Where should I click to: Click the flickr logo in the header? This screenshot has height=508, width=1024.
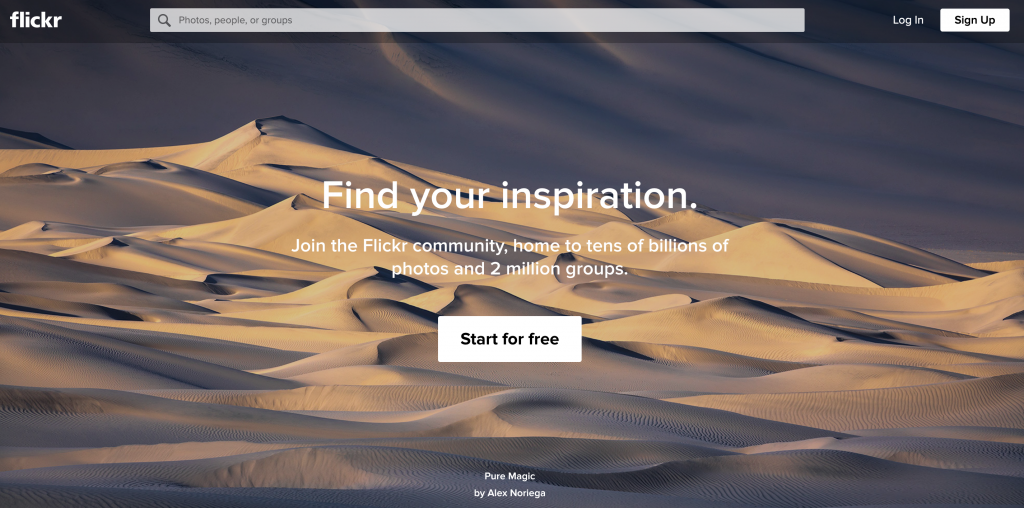[x=36, y=20]
